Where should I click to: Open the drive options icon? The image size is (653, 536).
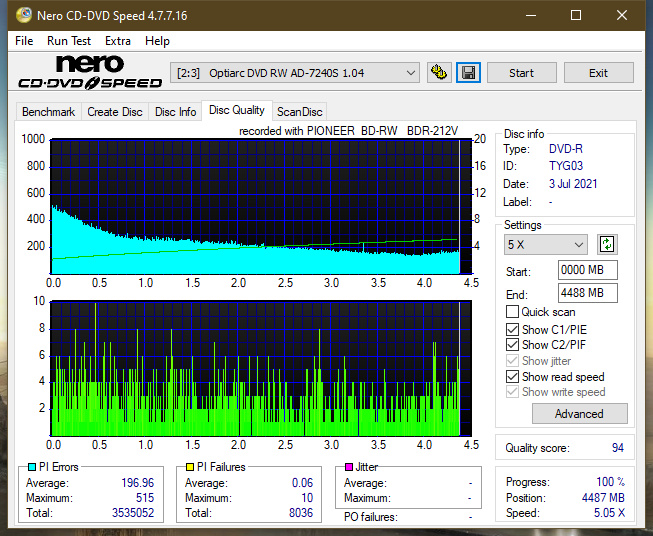[x=439, y=73]
